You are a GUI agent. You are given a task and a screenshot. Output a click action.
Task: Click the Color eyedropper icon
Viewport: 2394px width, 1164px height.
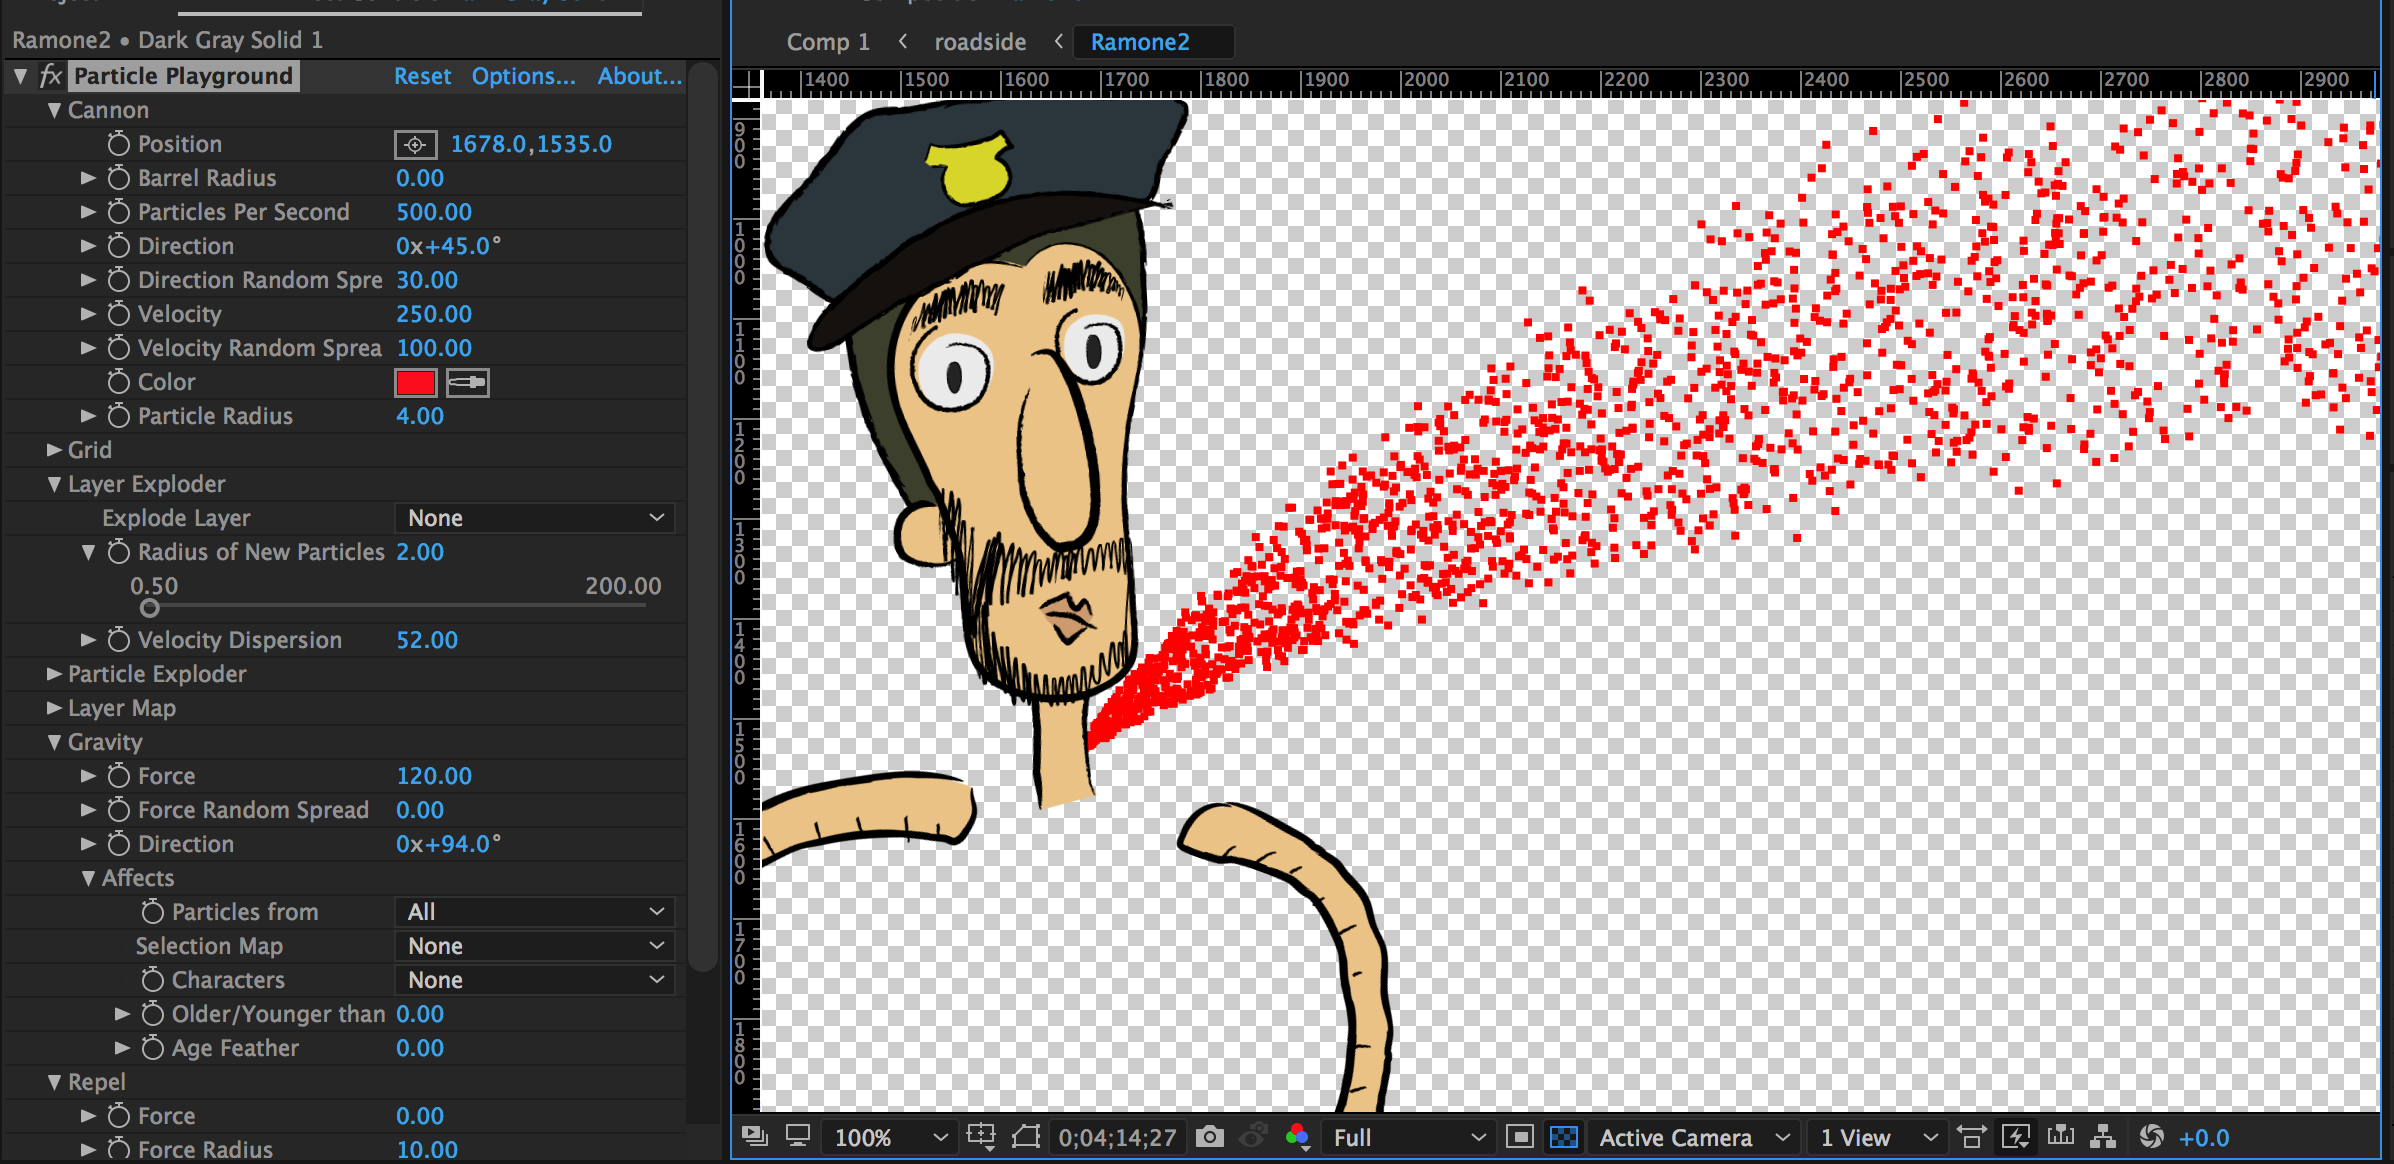click(x=467, y=383)
